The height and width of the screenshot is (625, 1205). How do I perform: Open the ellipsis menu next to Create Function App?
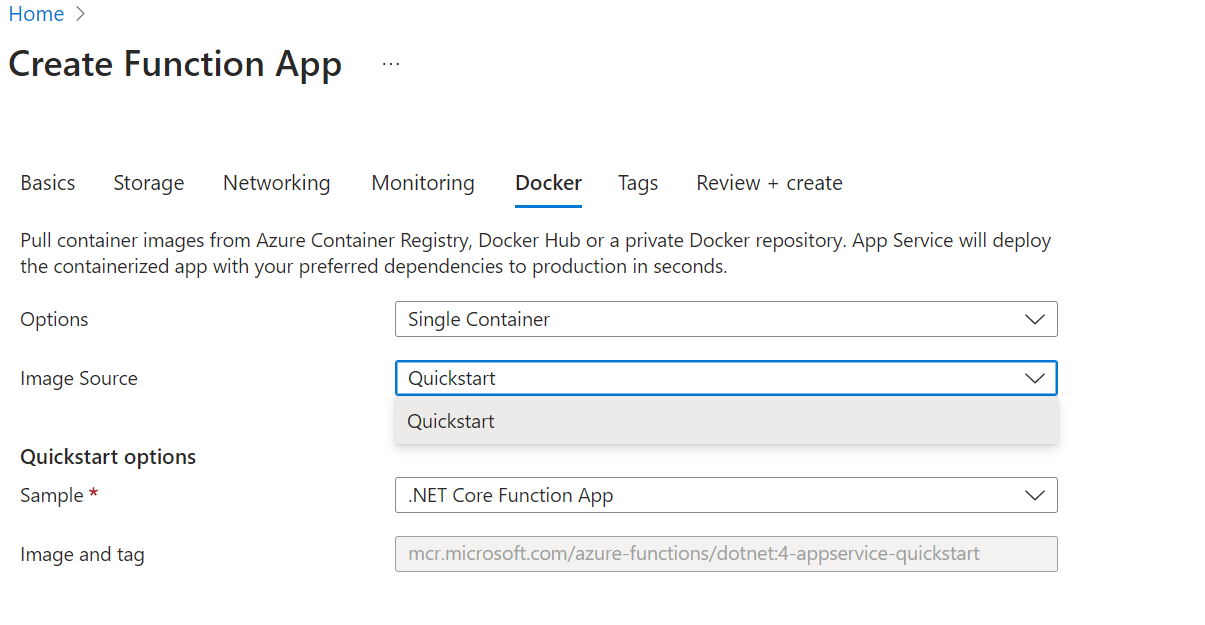click(390, 63)
